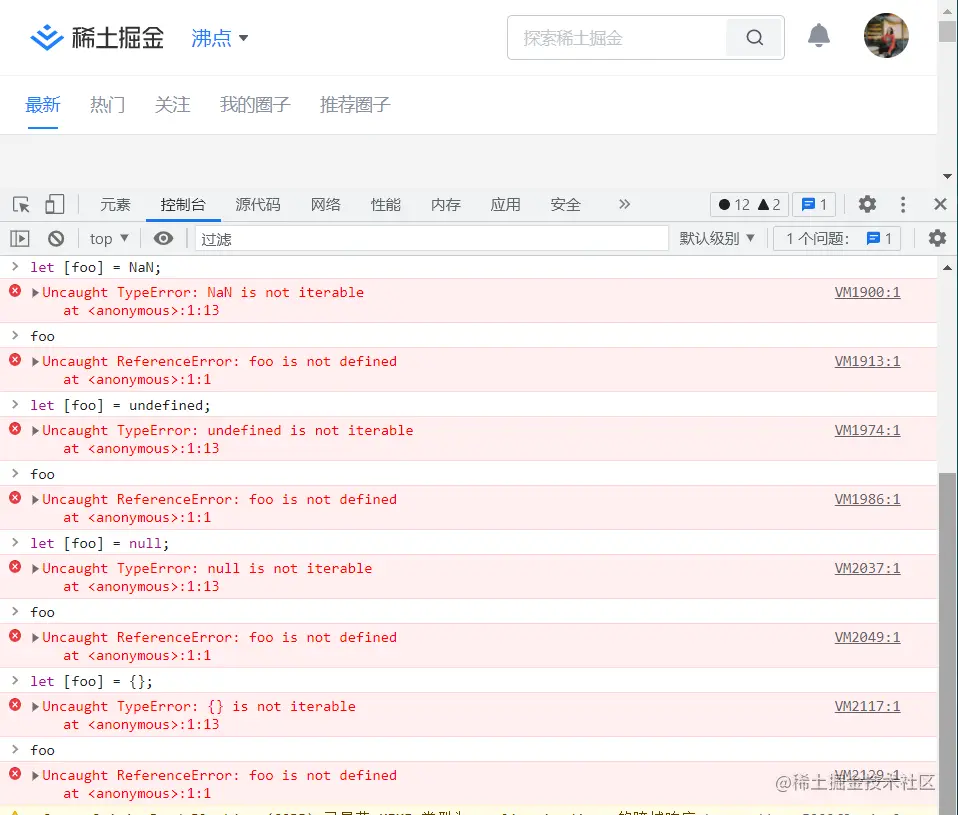The image size is (958, 815).
Task: Switch to the 推荐圈子 tab
Action: pyautogui.click(x=354, y=105)
